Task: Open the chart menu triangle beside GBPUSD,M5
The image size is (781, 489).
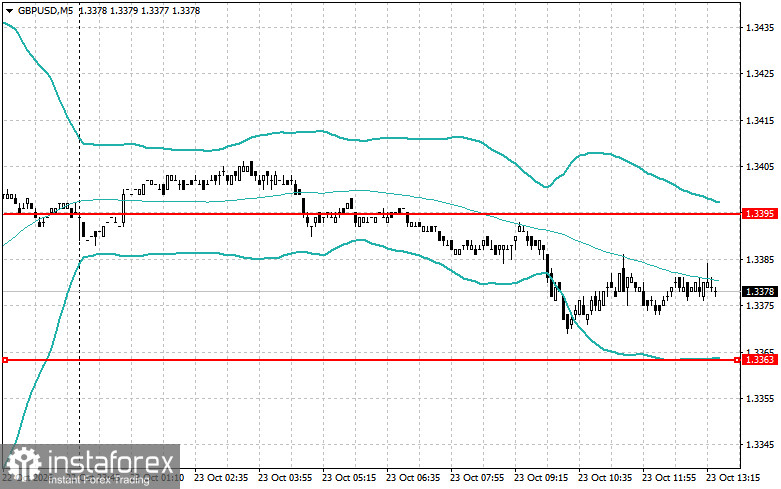Action: (9, 11)
